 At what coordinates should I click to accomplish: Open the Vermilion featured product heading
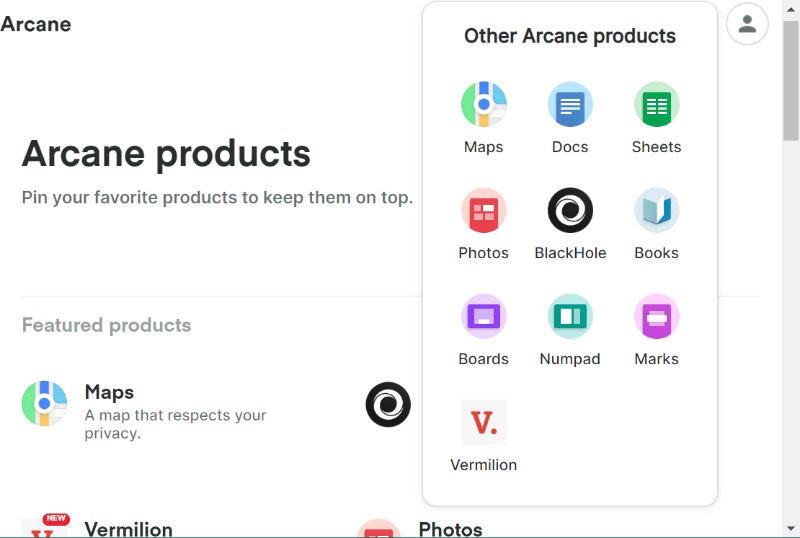click(128, 529)
